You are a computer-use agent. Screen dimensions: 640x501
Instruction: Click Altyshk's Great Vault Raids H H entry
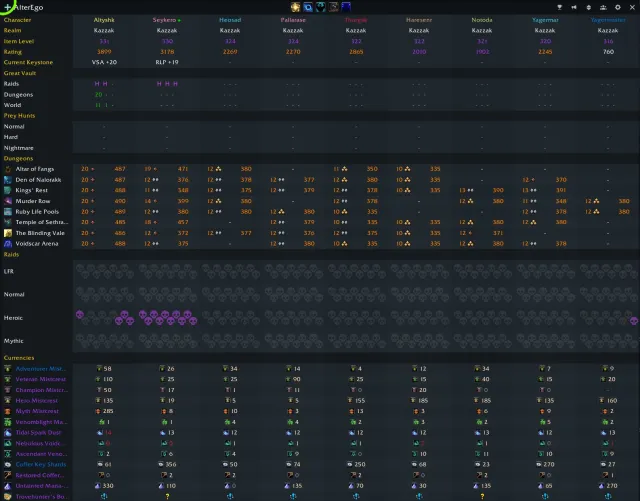point(101,84)
